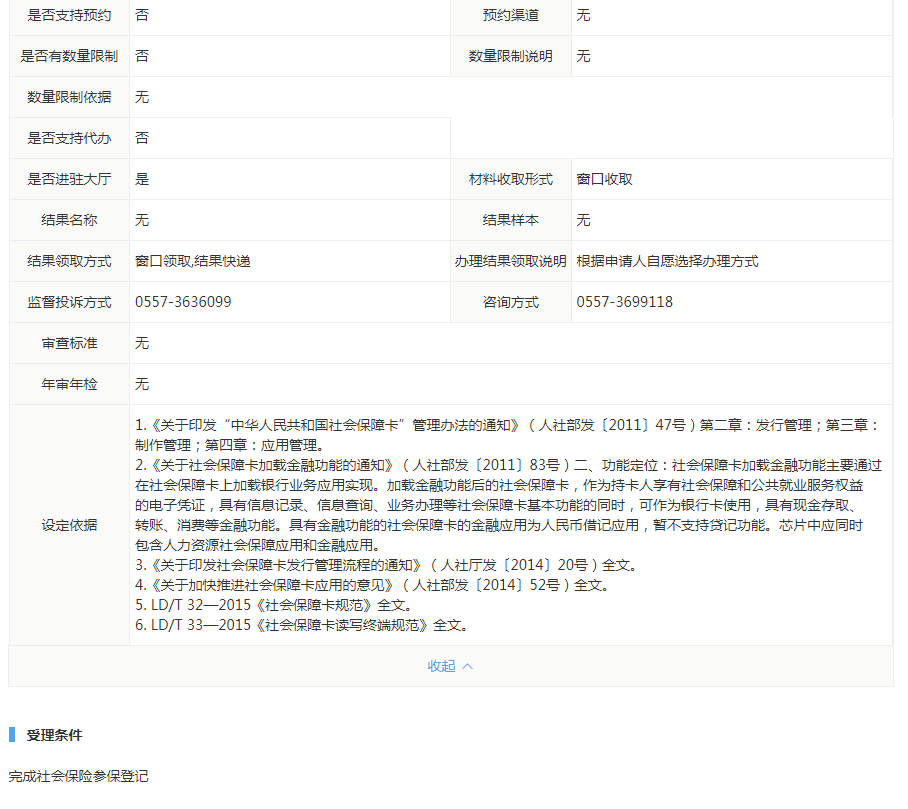
Task: Click the 受理条件 section heading
Action: [x=55, y=735]
